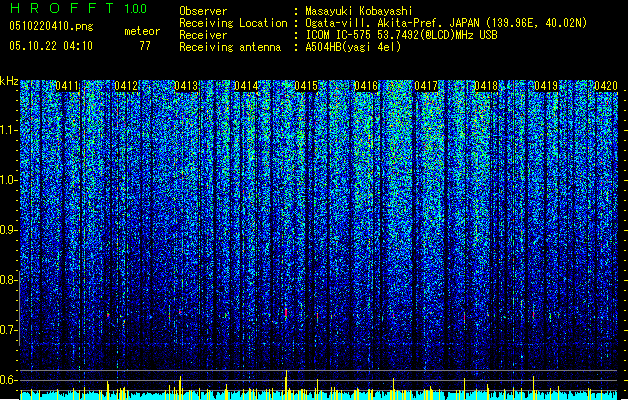629x400 pixels.
Task: Click the 0412 time marker
Action: point(126,86)
